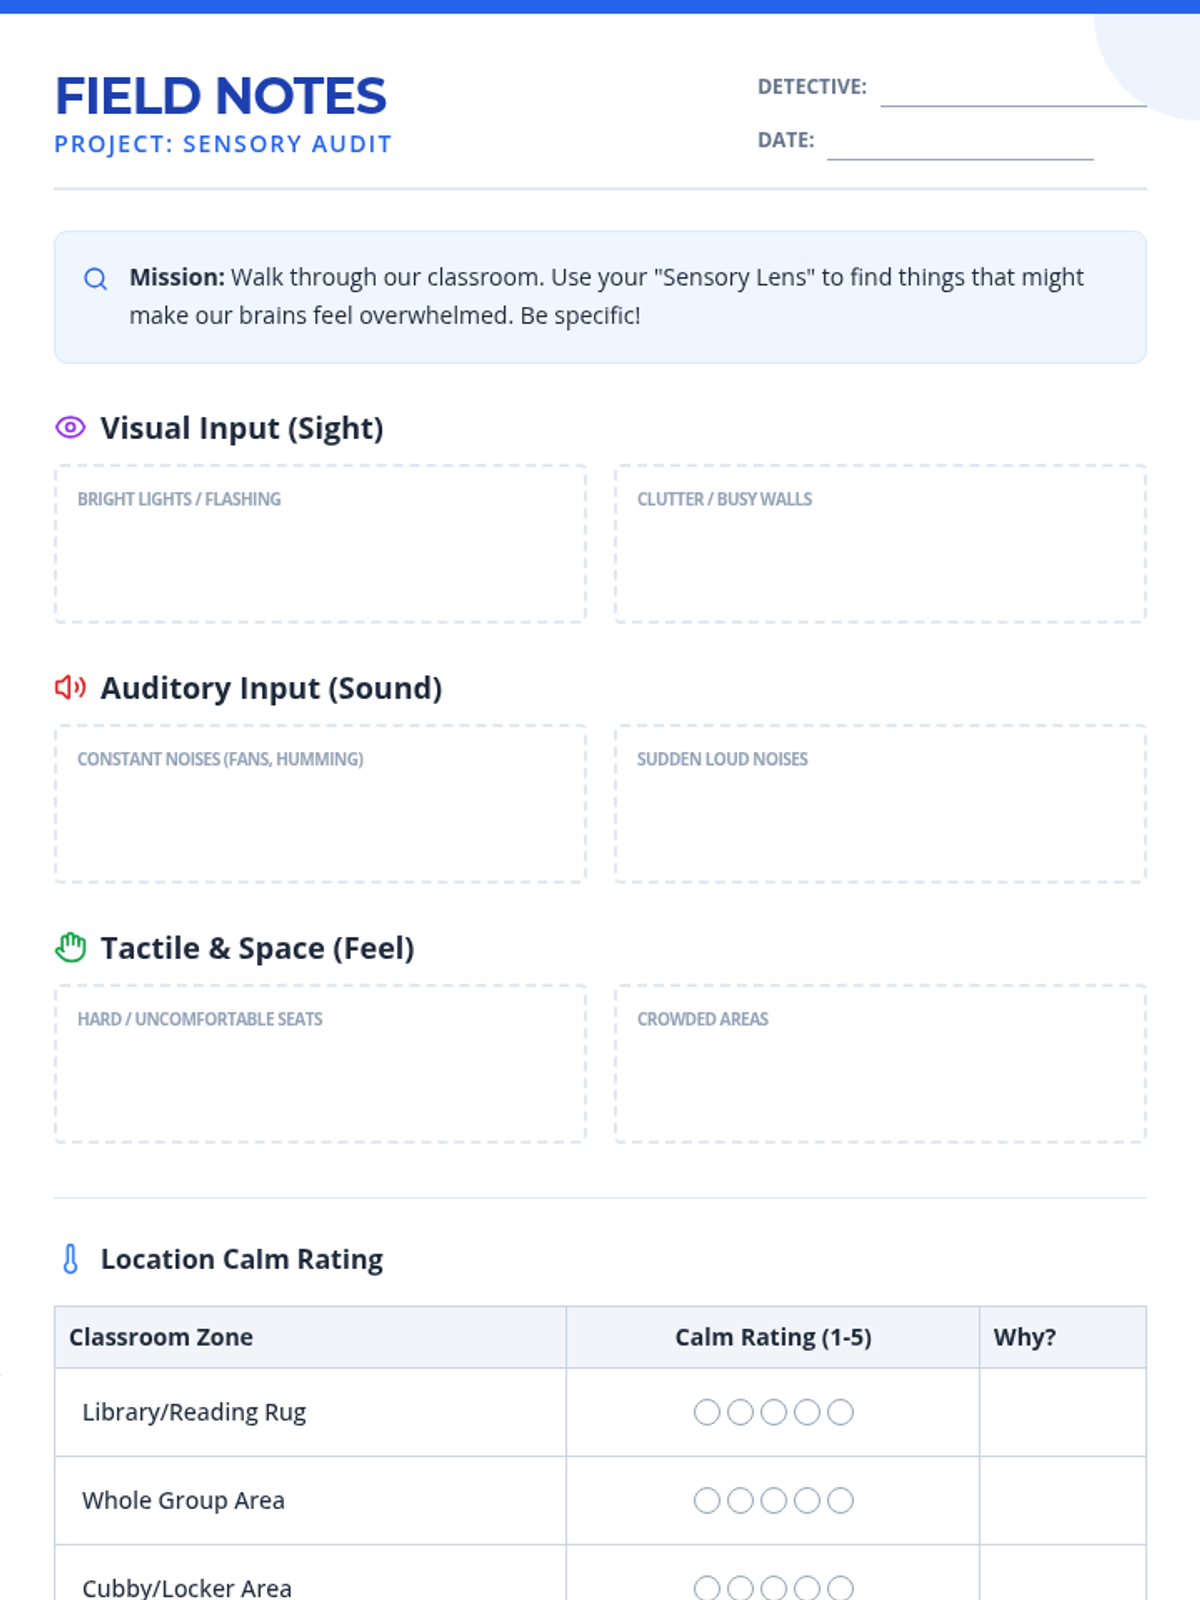This screenshot has height=1600, width=1200.
Task: Select rating 1 for Library/Reading Rug
Action: click(x=707, y=1412)
